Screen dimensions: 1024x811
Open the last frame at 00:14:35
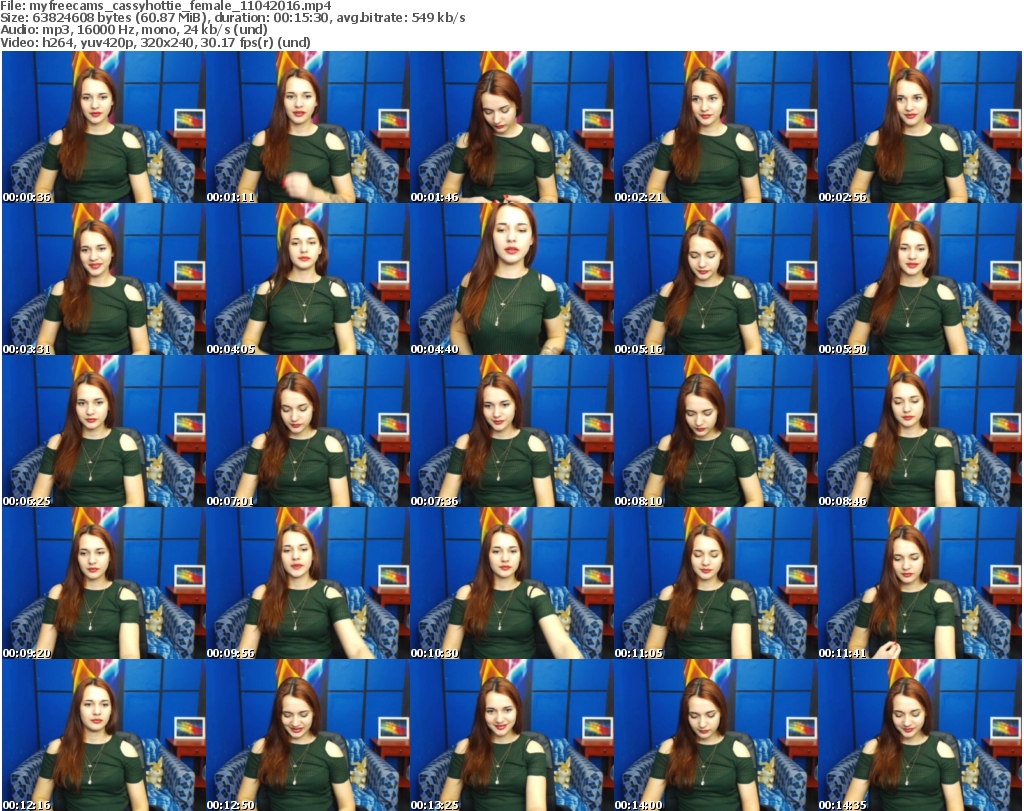(919, 735)
